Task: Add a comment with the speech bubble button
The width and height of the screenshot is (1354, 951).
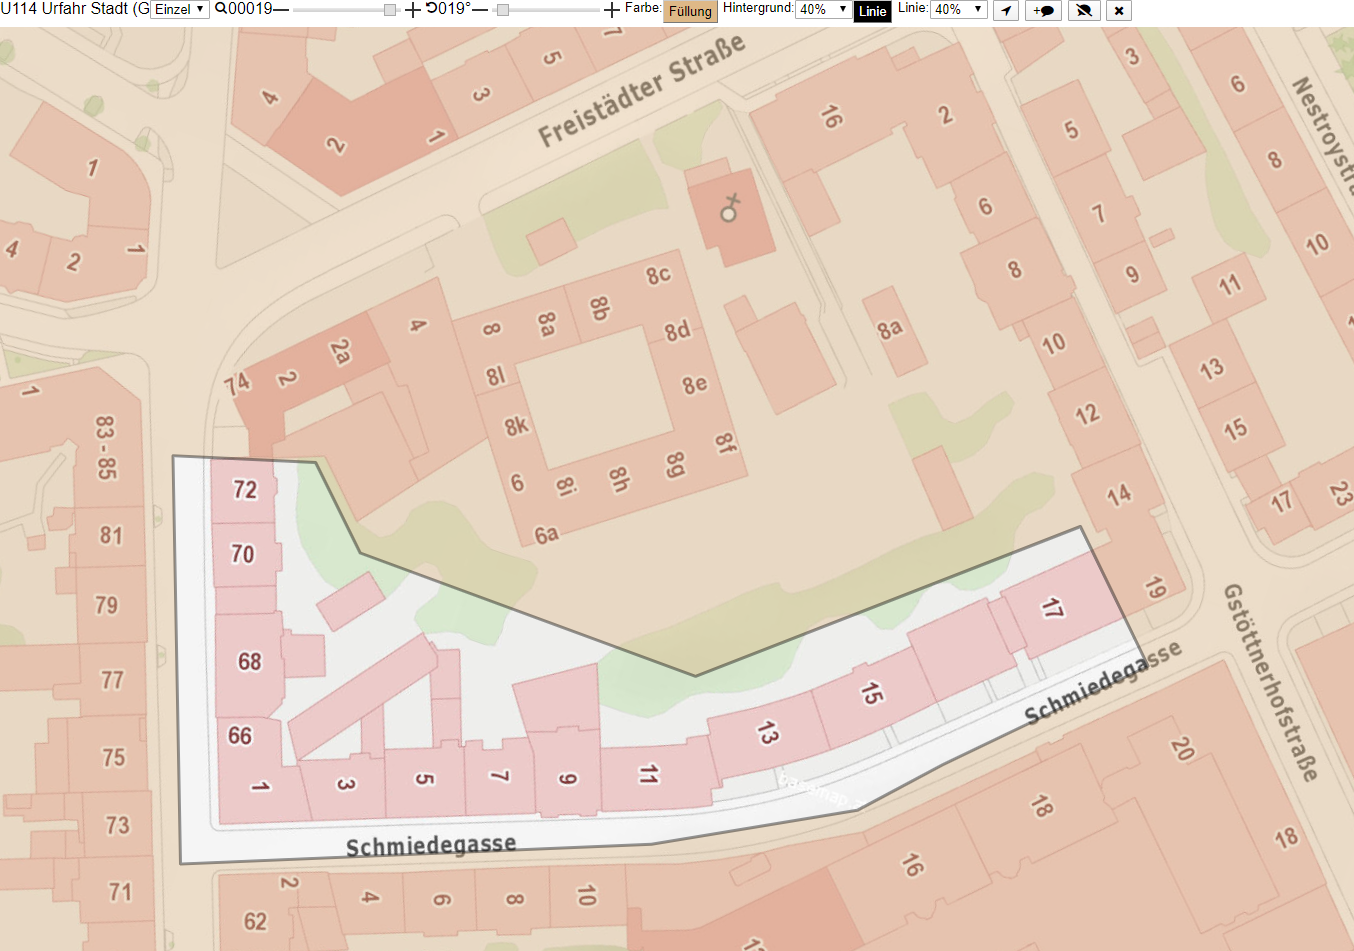Action: [x=1043, y=10]
